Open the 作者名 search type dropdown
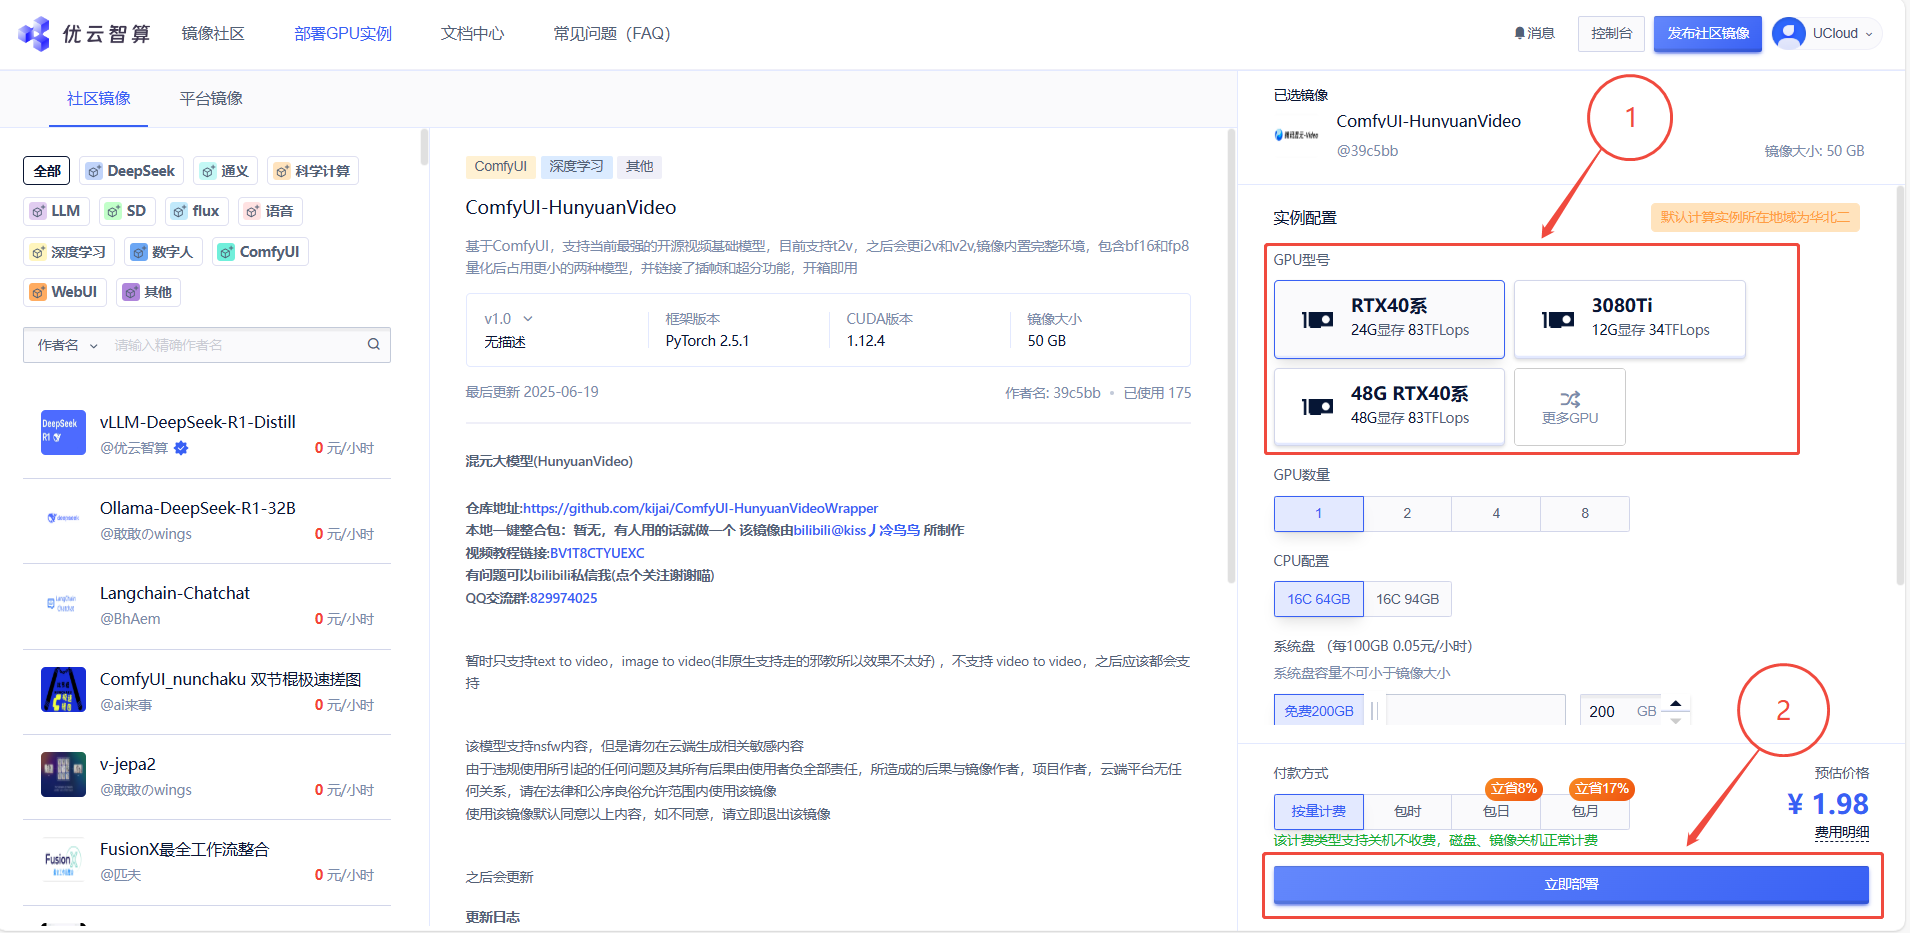 [68, 345]
